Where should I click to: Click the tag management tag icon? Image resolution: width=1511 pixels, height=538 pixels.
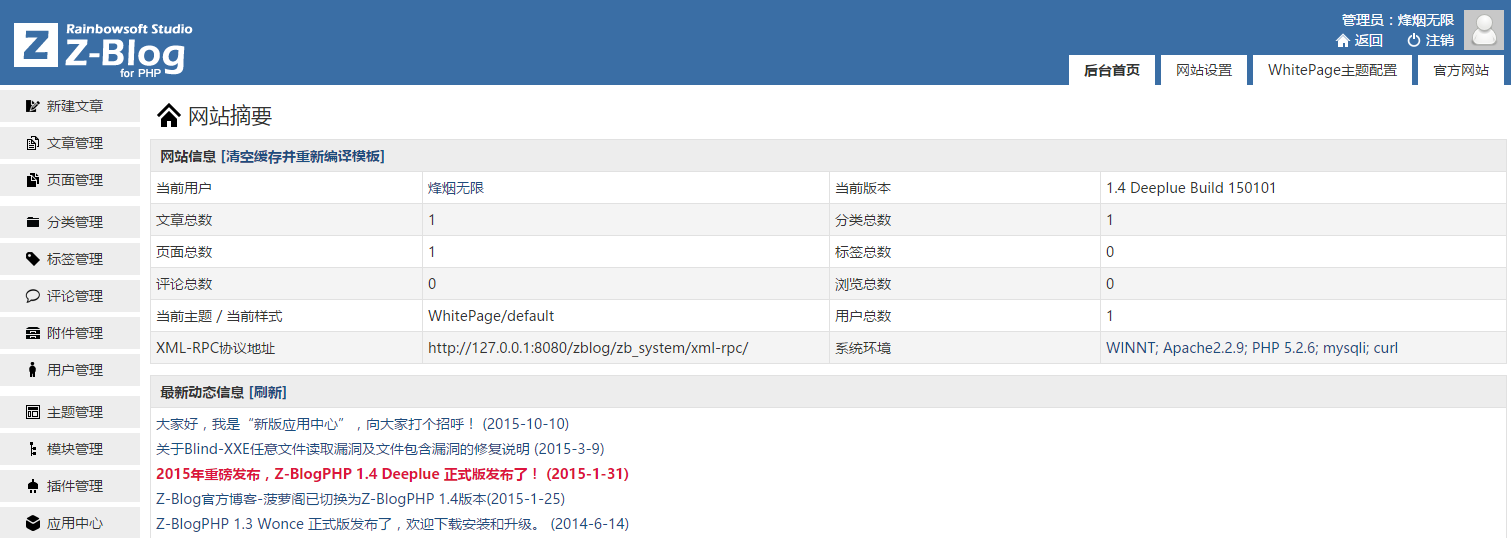[x=33, y=259]
